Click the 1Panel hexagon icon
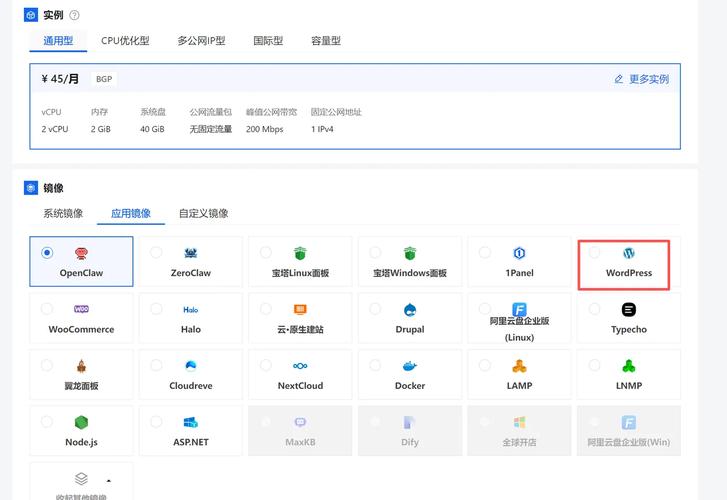Screen dimensions: 727x500 click(x=519, y=253)
